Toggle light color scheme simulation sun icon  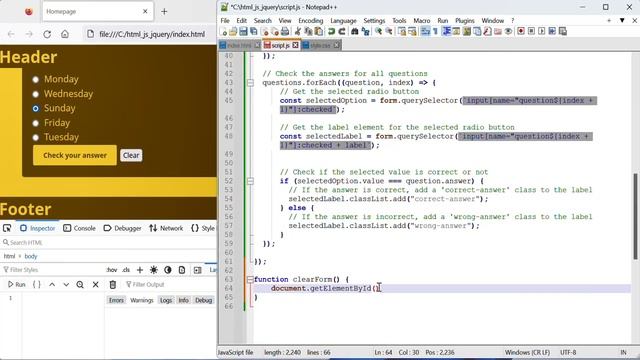153,270
